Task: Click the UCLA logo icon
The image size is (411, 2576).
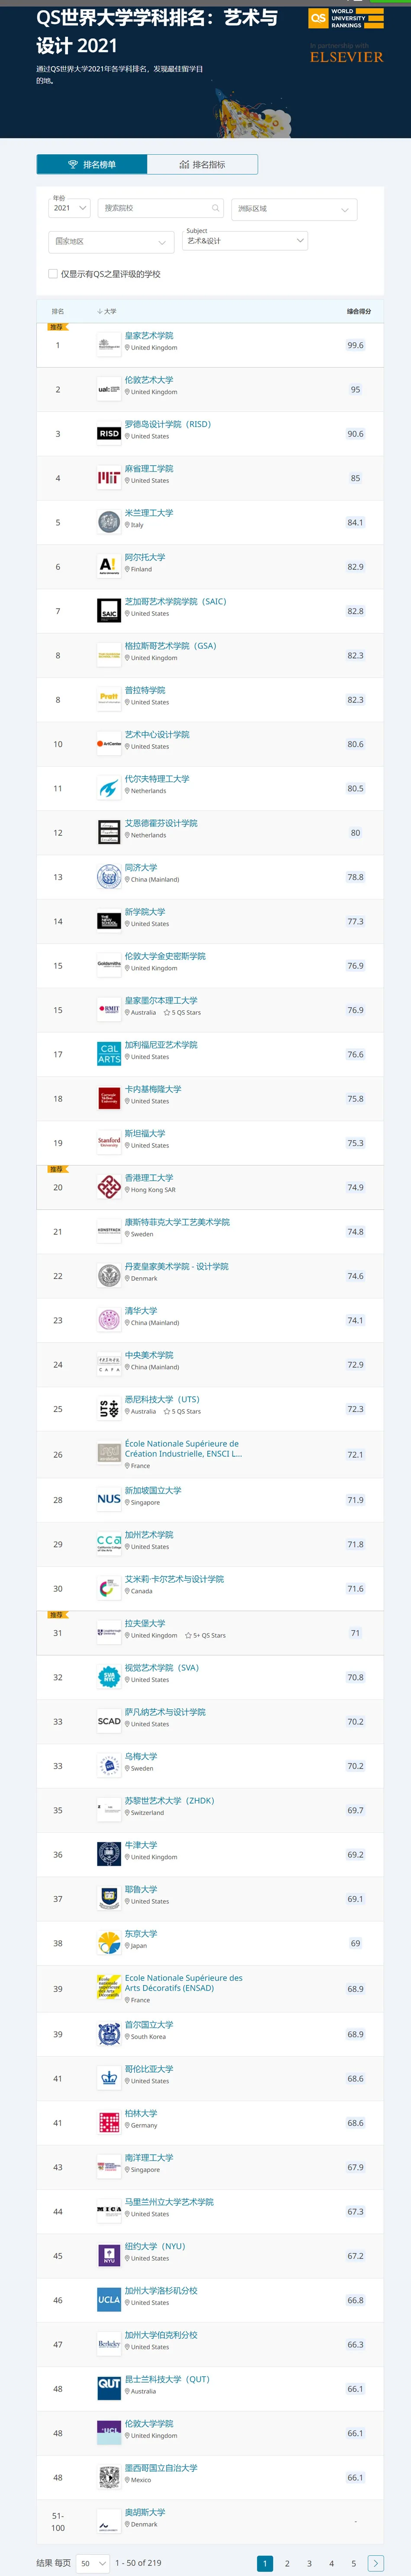Action: click(109, 2299)
